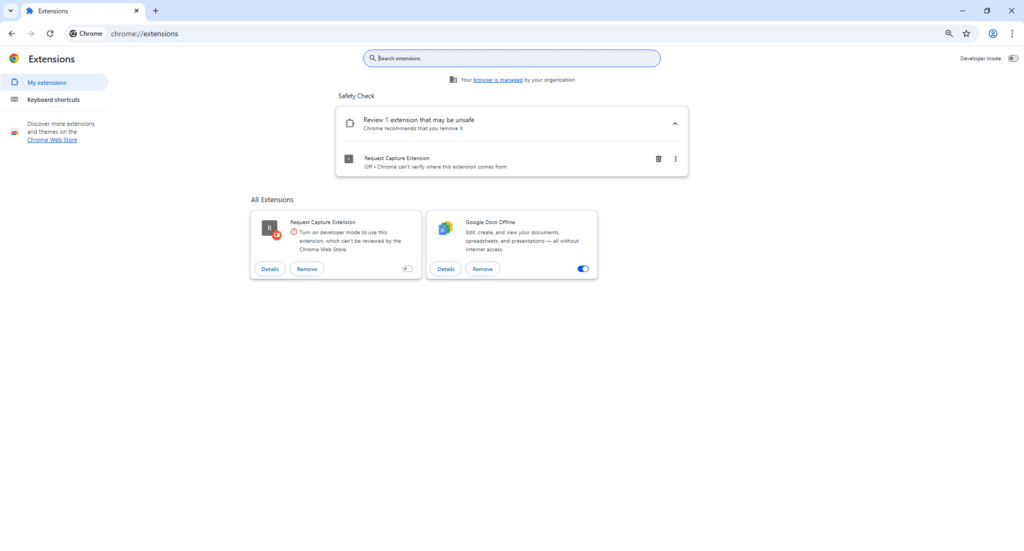Viewport: 1024px width, 551px height.
Task: Open more options for flagged Request Capture Extension
Action: click(x=675, y=159)
